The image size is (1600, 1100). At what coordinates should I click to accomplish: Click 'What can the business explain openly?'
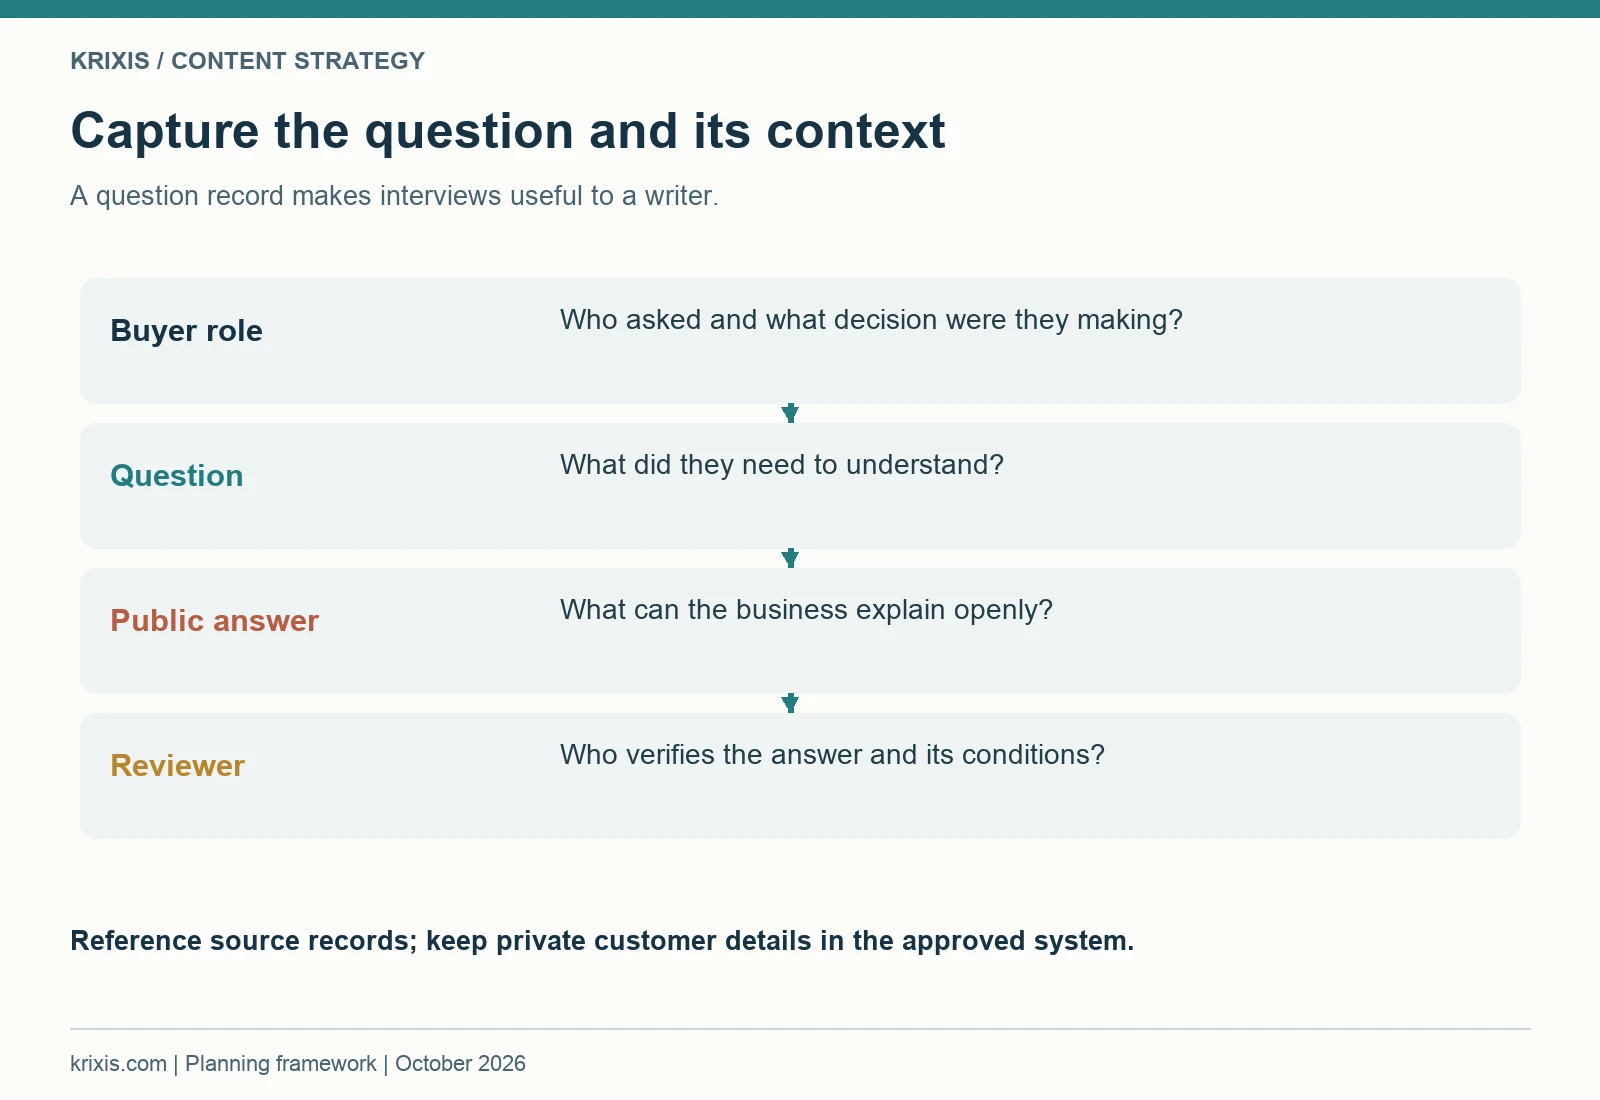(x=806, y=610)
